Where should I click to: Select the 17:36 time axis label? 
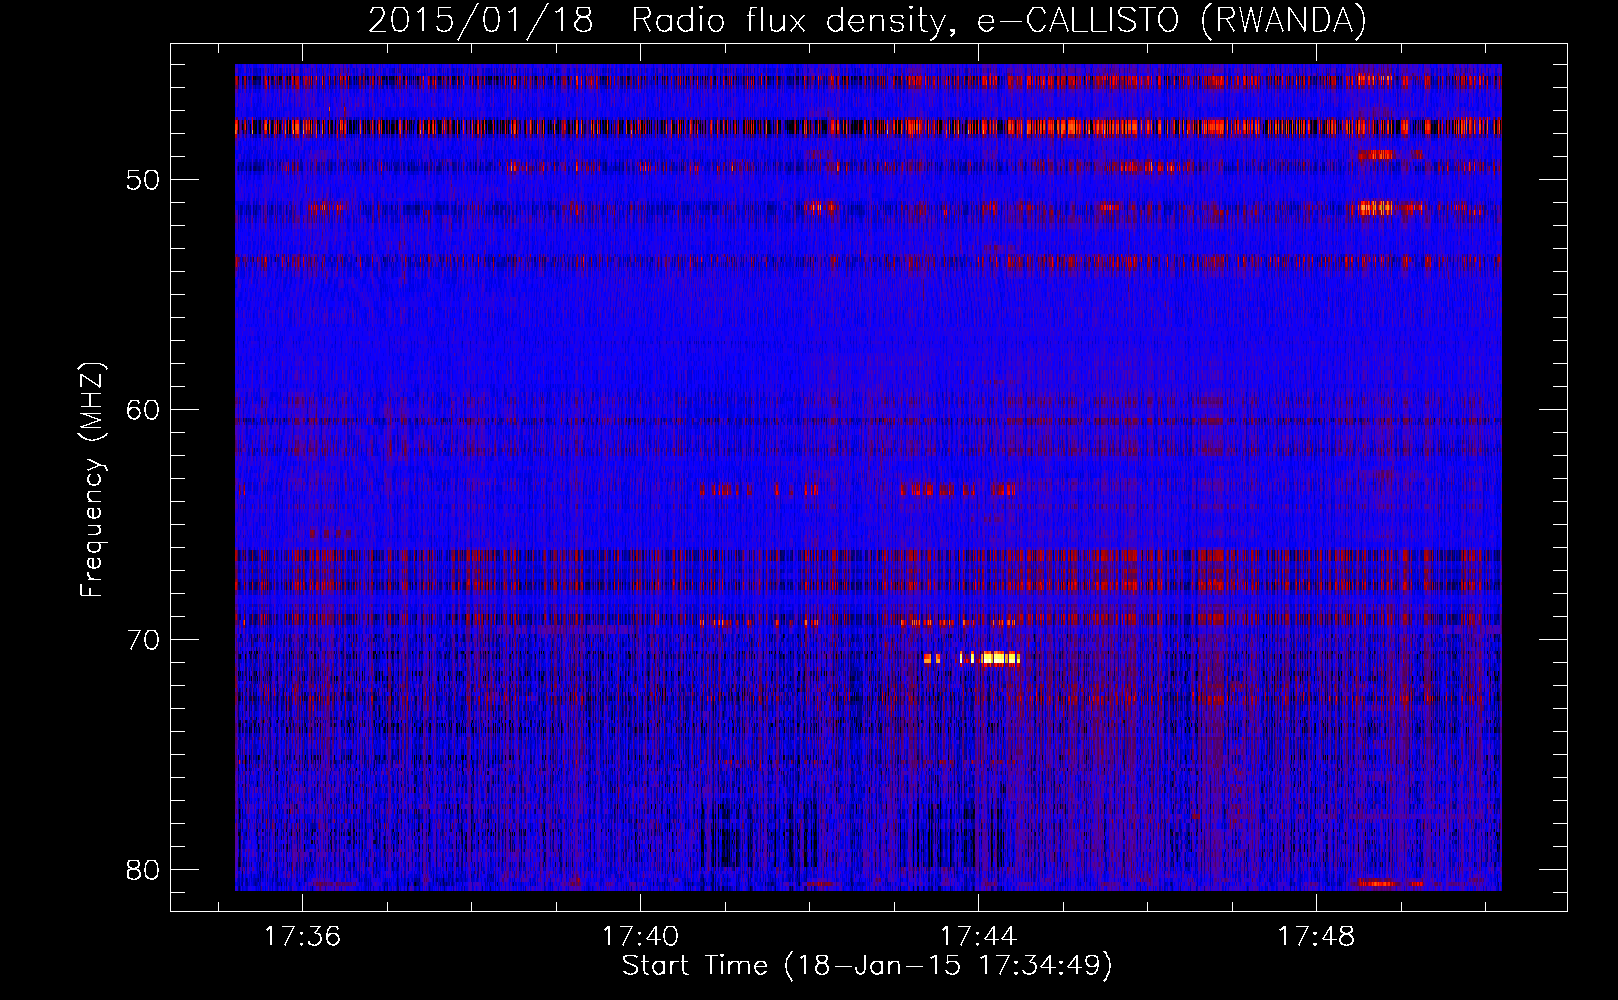click(302, 937)
